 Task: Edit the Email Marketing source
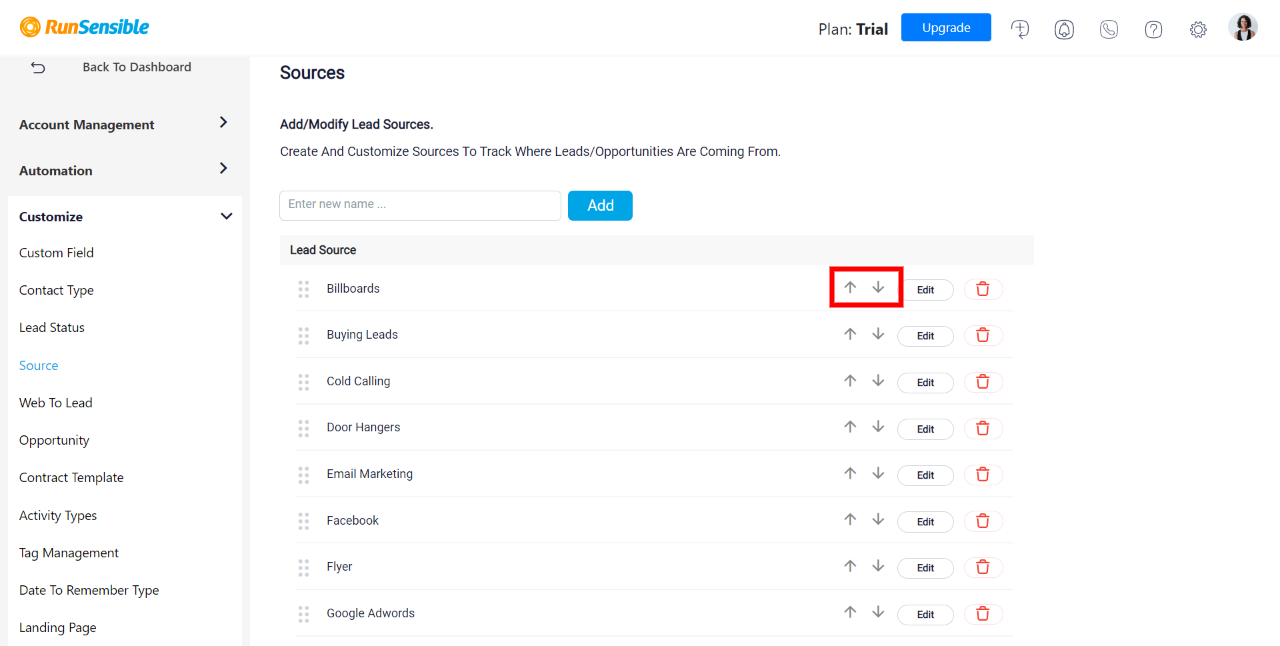[925, 475]
